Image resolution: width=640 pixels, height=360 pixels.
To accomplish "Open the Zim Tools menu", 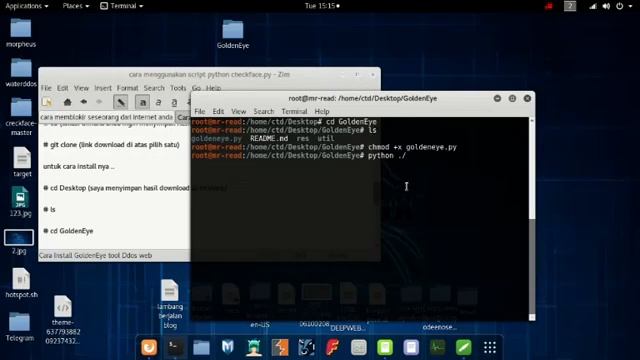I will [x=178, y=88].
